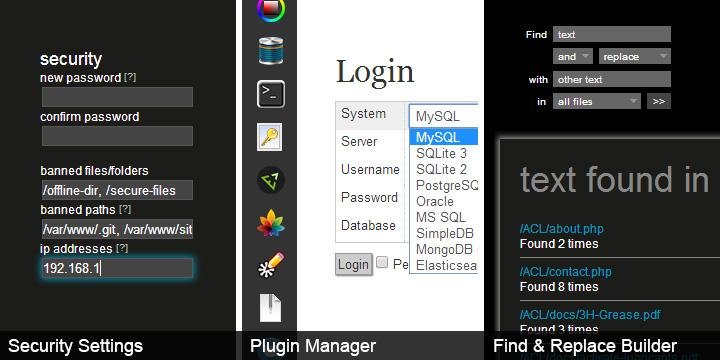Open the pencil with asterisk plugin icon
Viewport: 720px width, 360px height.
[271, 265]
